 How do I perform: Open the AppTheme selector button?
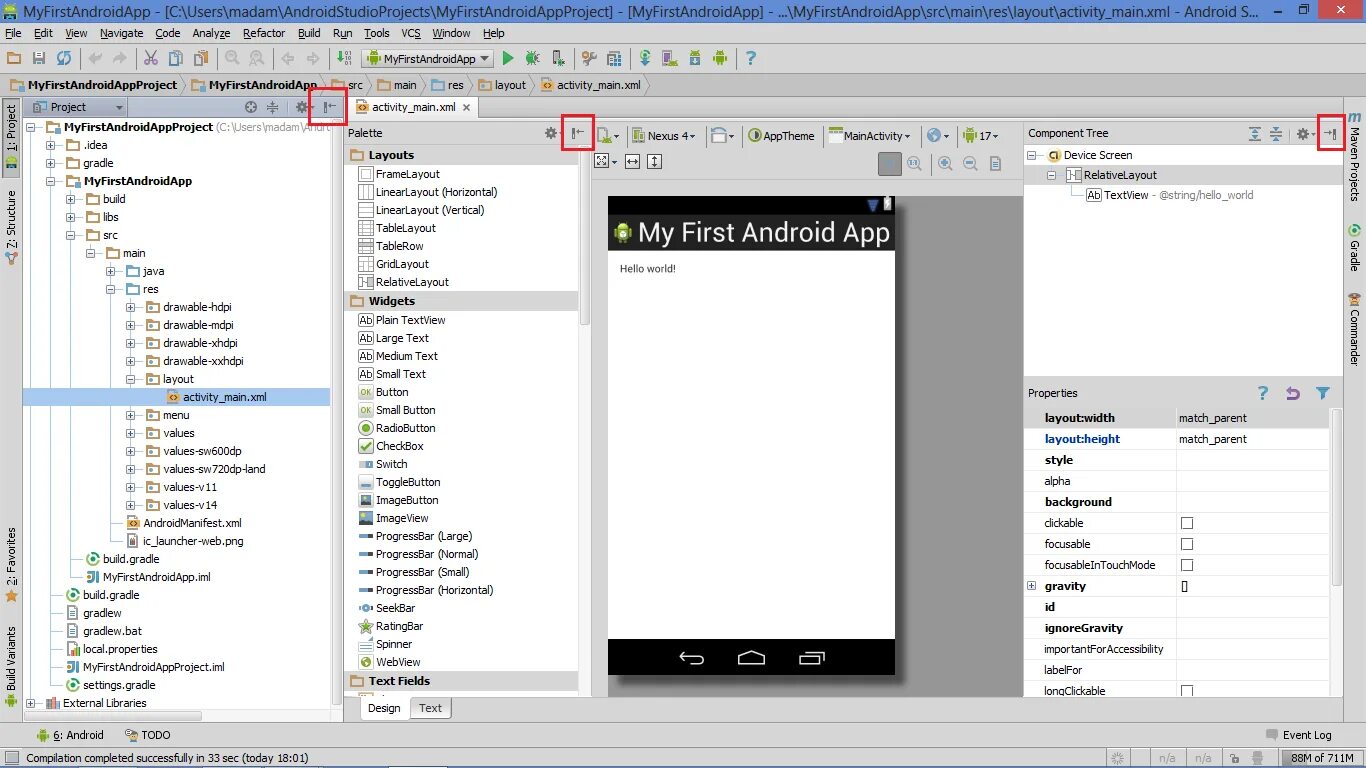point(782,136)
